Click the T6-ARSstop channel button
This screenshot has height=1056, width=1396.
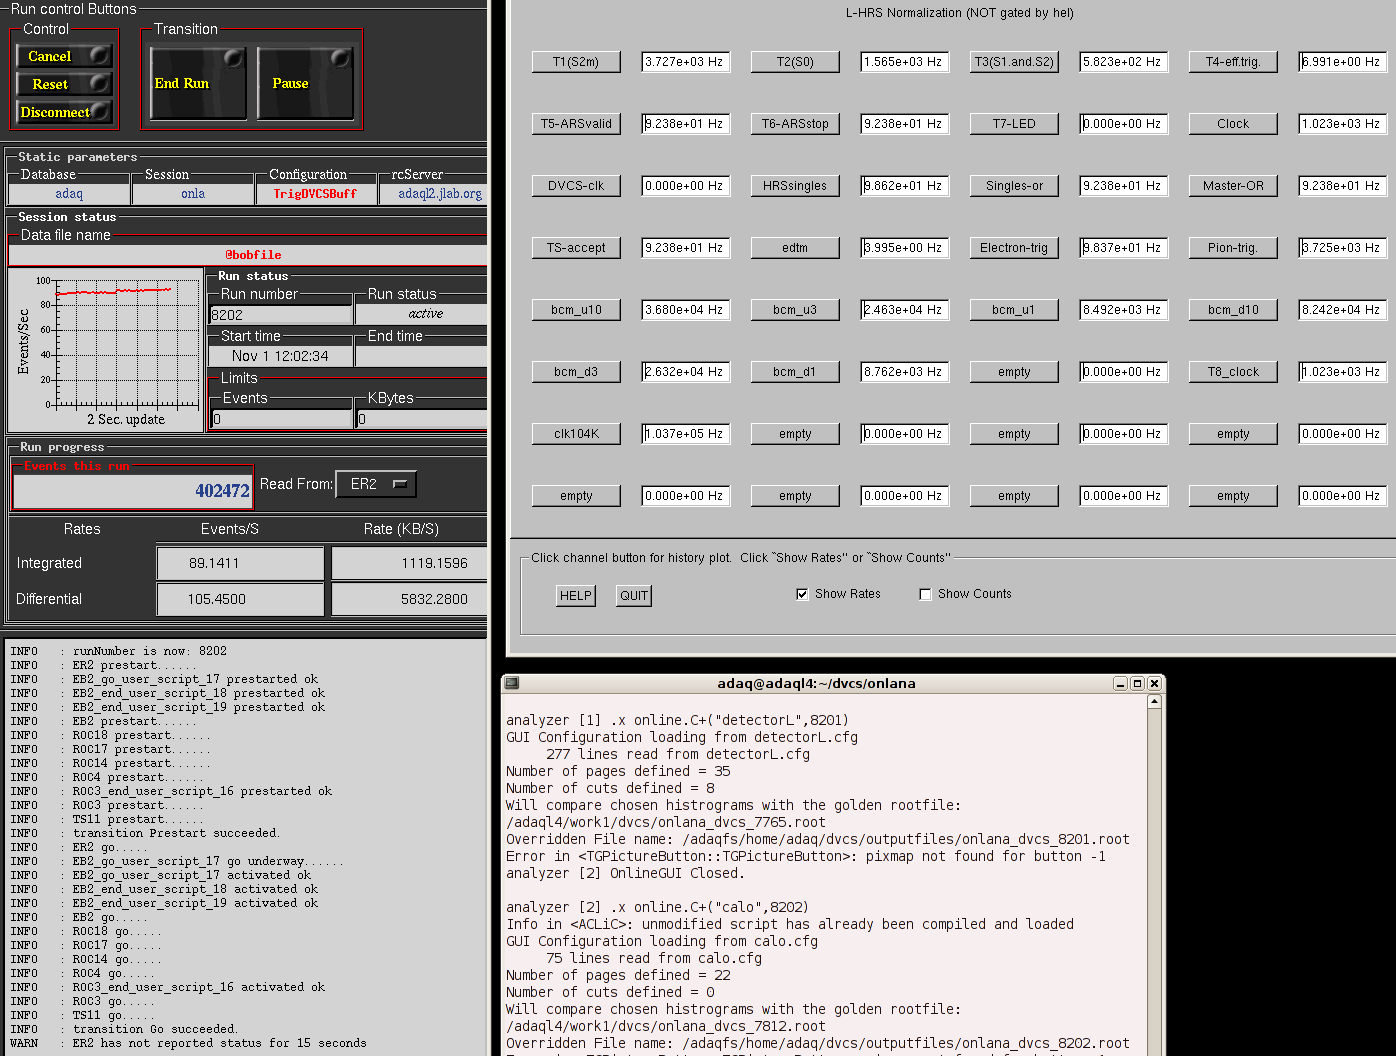click(x=795, y=124)
